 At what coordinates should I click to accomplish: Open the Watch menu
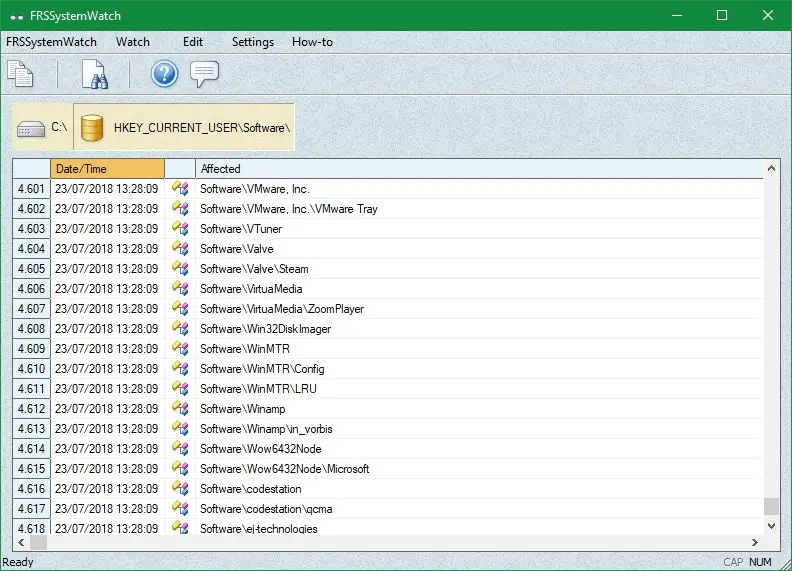pyautogui.click(x=132, y=42)
